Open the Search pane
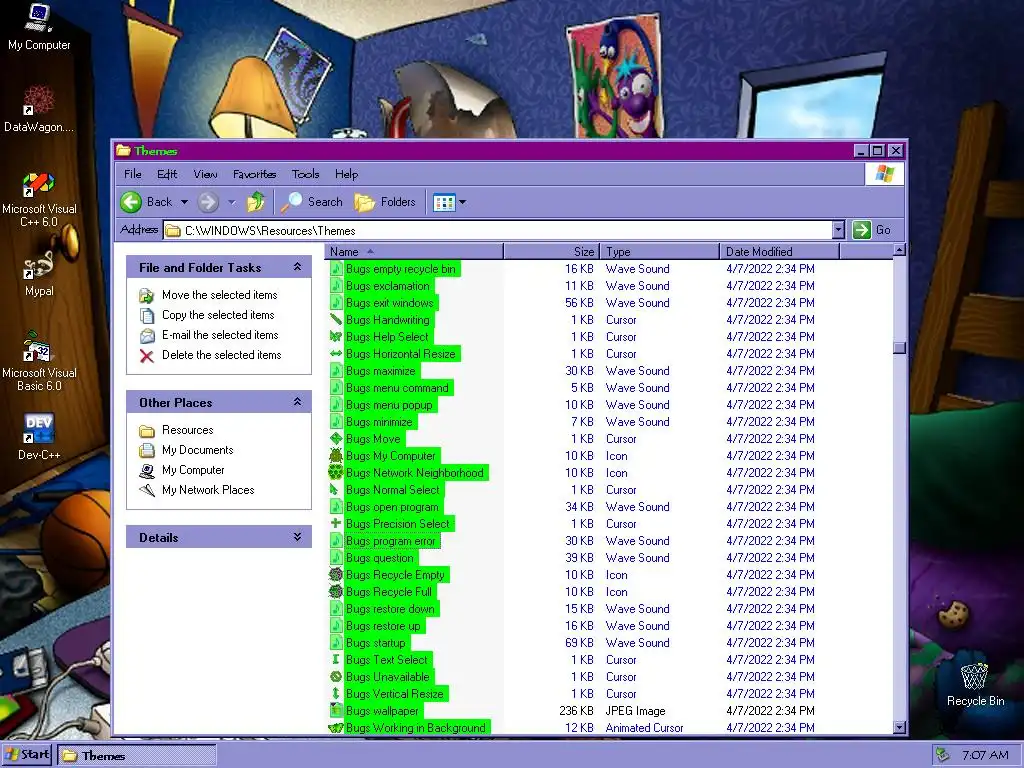This screenshot has height=768, width=1024. click(x=312, y=202)
